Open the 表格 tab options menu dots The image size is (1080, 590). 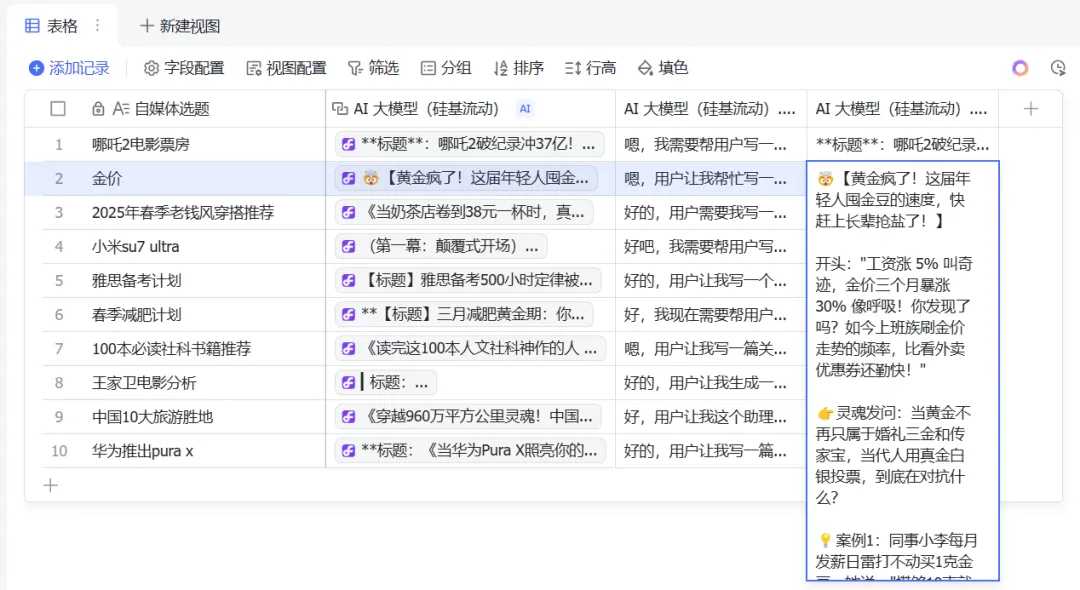tap(98, 25)
